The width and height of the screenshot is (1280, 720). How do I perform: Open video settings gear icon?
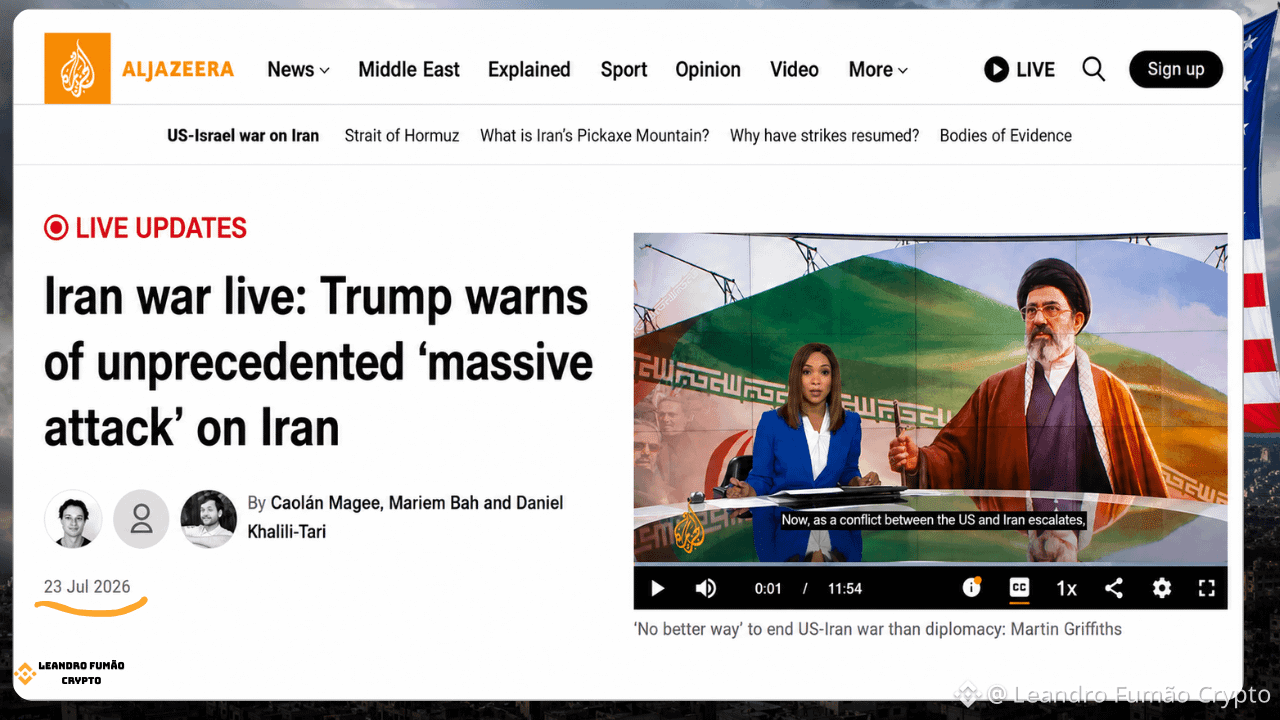pos(1161,588)
